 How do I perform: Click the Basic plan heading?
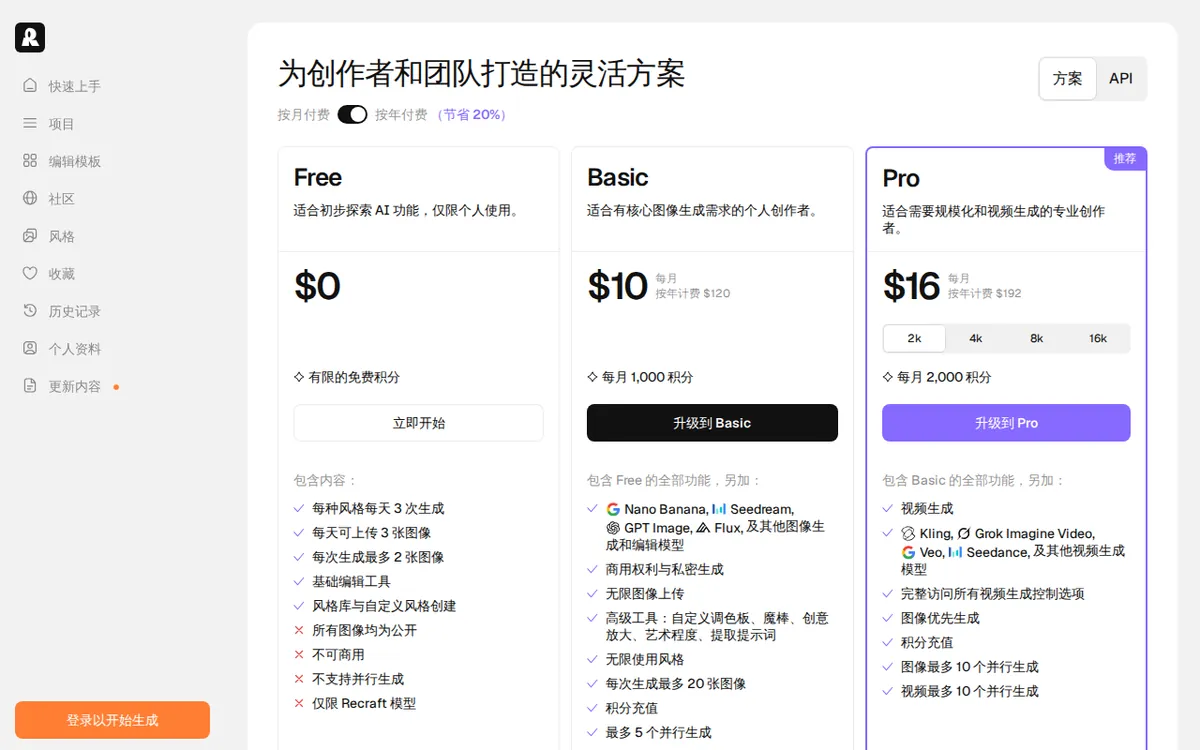click(618, 177)
